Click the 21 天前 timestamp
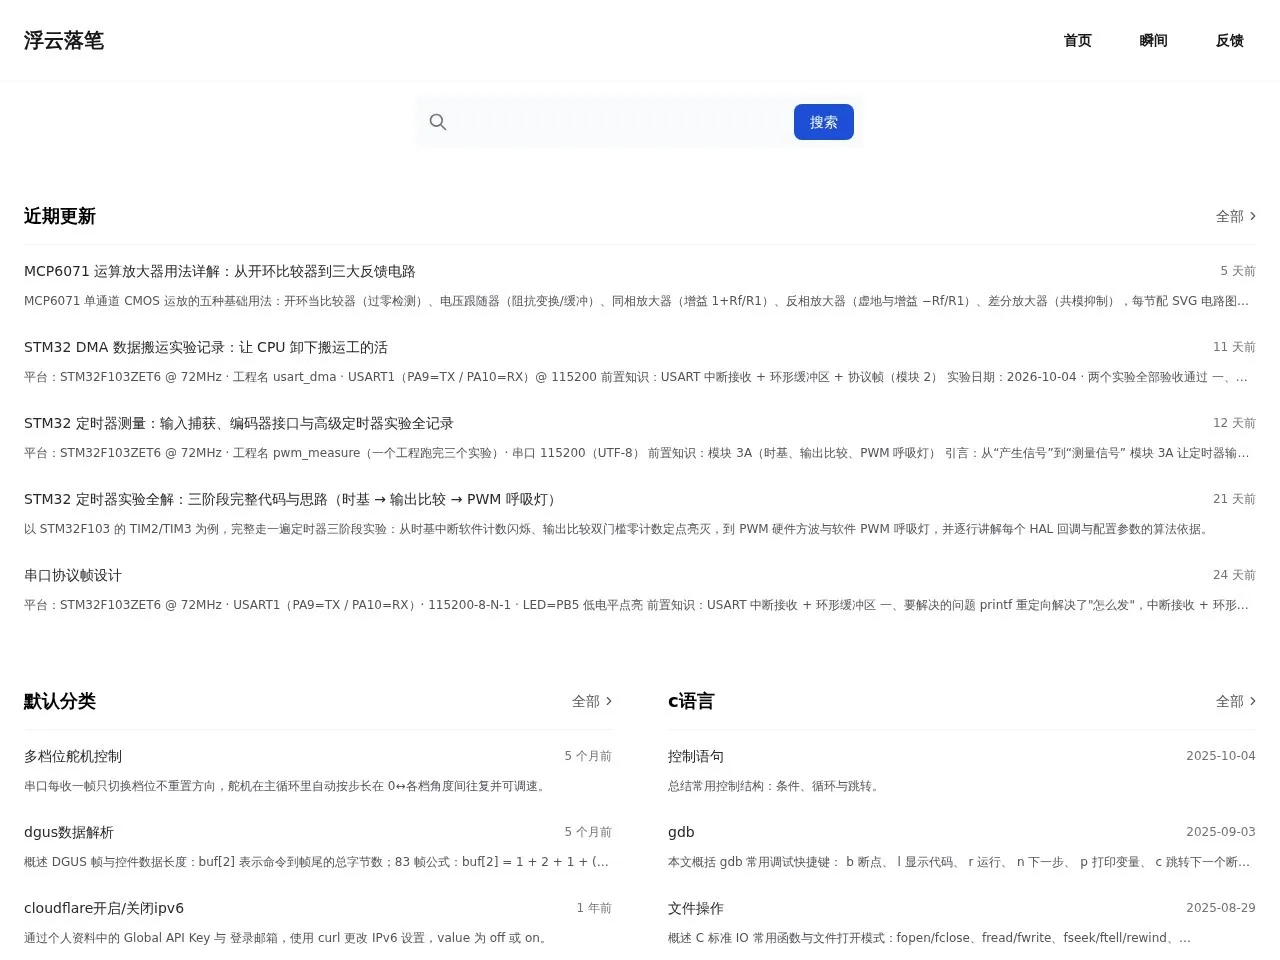Image resolution: width=1280 pixels, height=960 pixels. pyautogui.click(x=1234, y=499)
